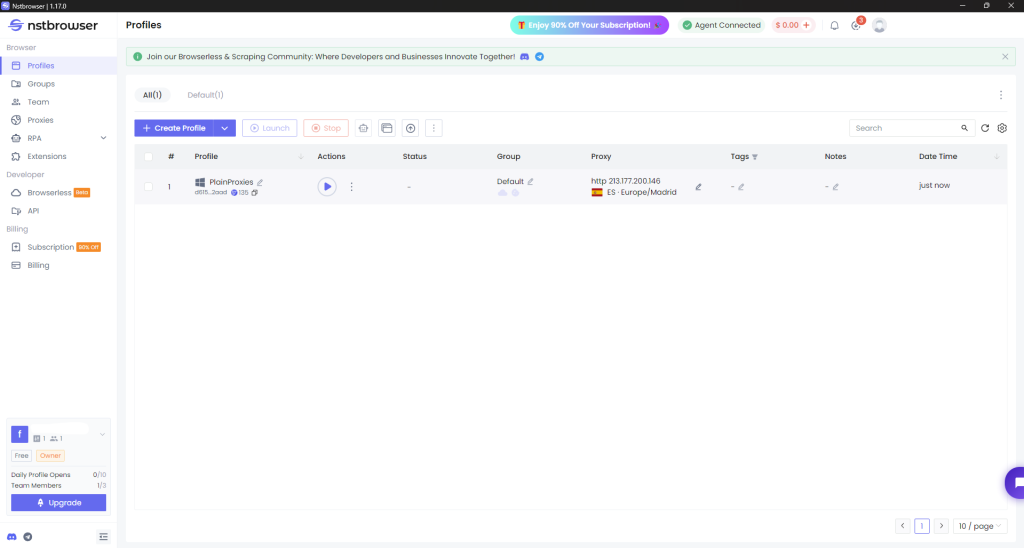Image resolution: width=1024 pixels, height=548 pixels.
Task: Open the chat support bubble
Action: pos(1015,483)
